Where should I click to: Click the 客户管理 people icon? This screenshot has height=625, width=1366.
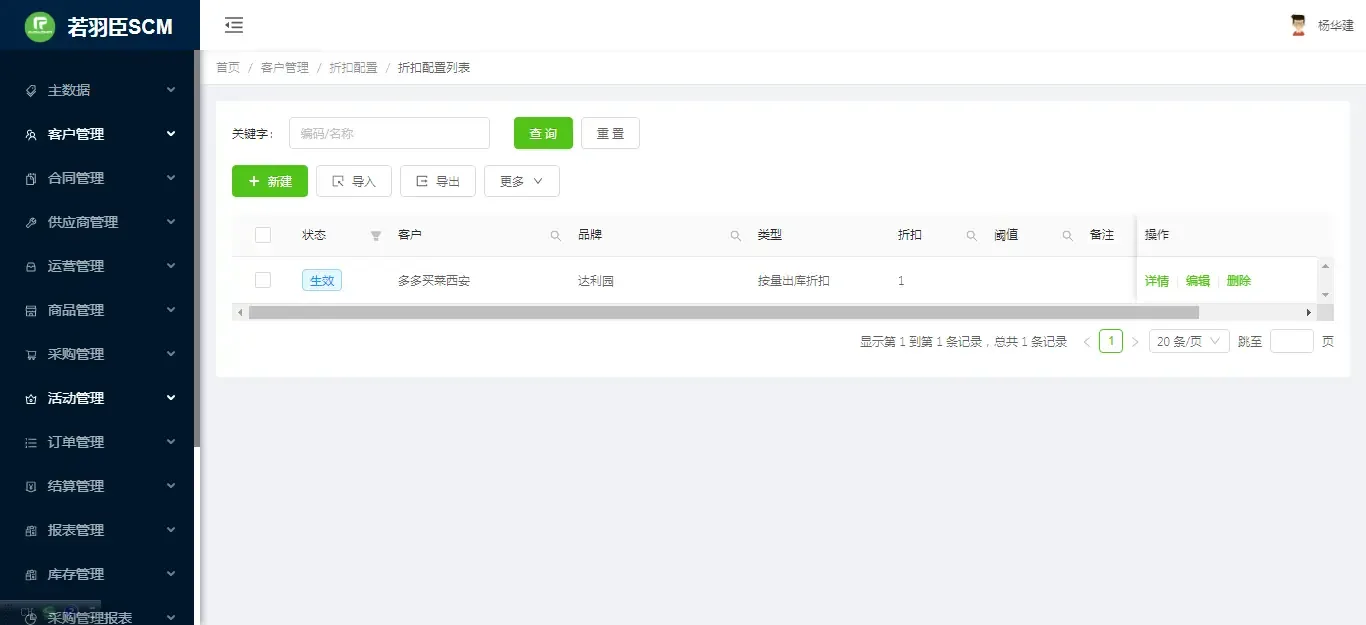tap(31, 134)
